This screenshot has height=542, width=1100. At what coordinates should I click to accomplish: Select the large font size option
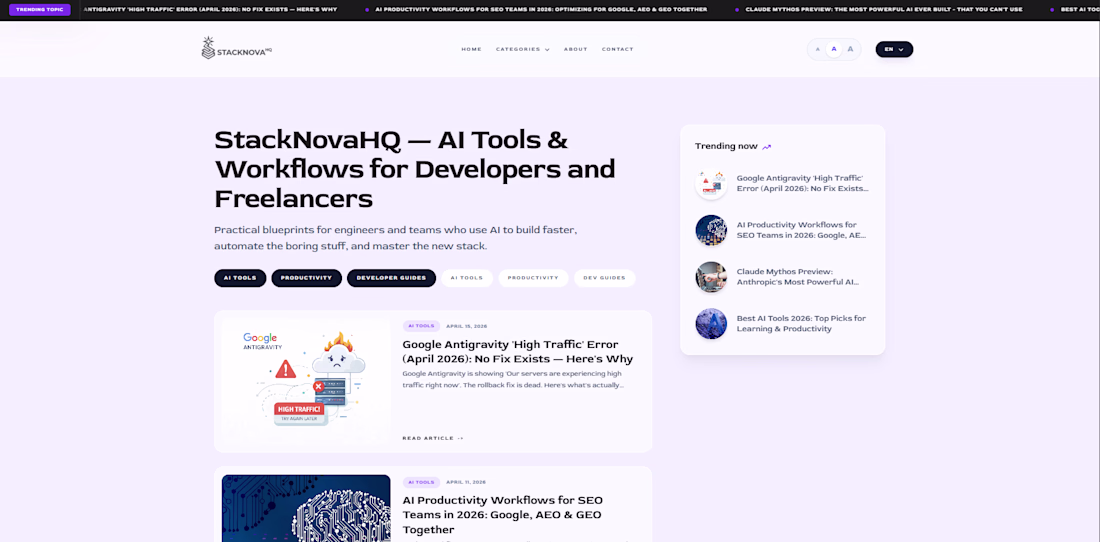click(x=850, y=49)
